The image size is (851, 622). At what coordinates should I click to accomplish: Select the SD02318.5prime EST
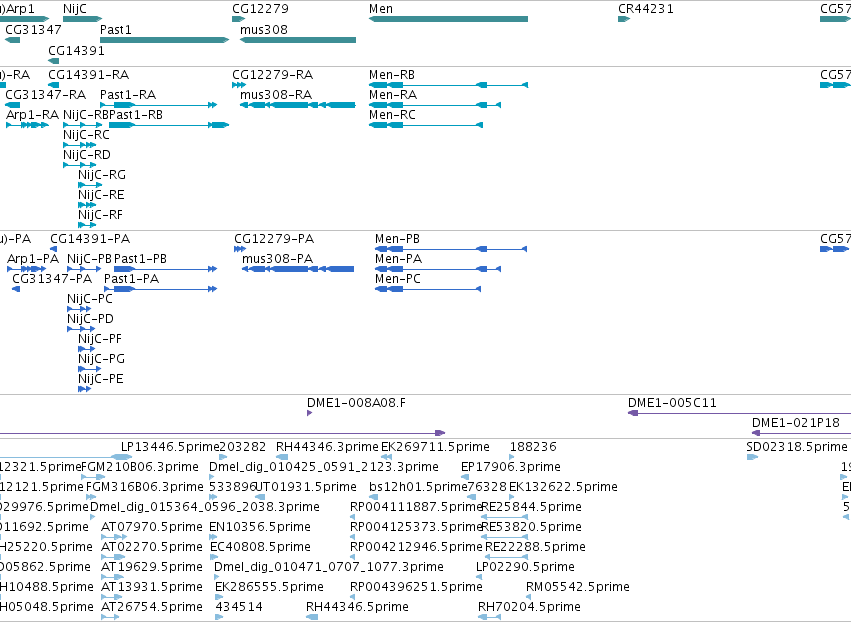(x=752, y=457)
